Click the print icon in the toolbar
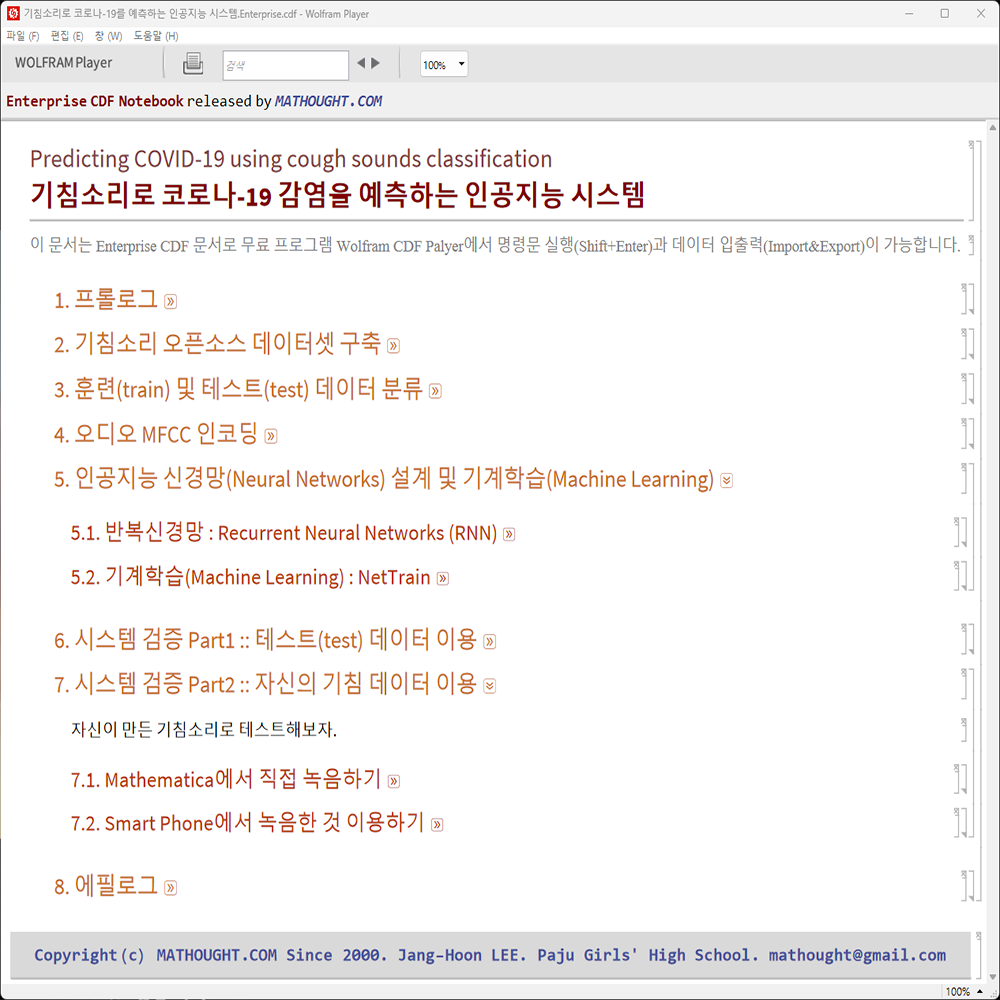The height and width of the screenshot is (1000, 1000). coord(193,64)
